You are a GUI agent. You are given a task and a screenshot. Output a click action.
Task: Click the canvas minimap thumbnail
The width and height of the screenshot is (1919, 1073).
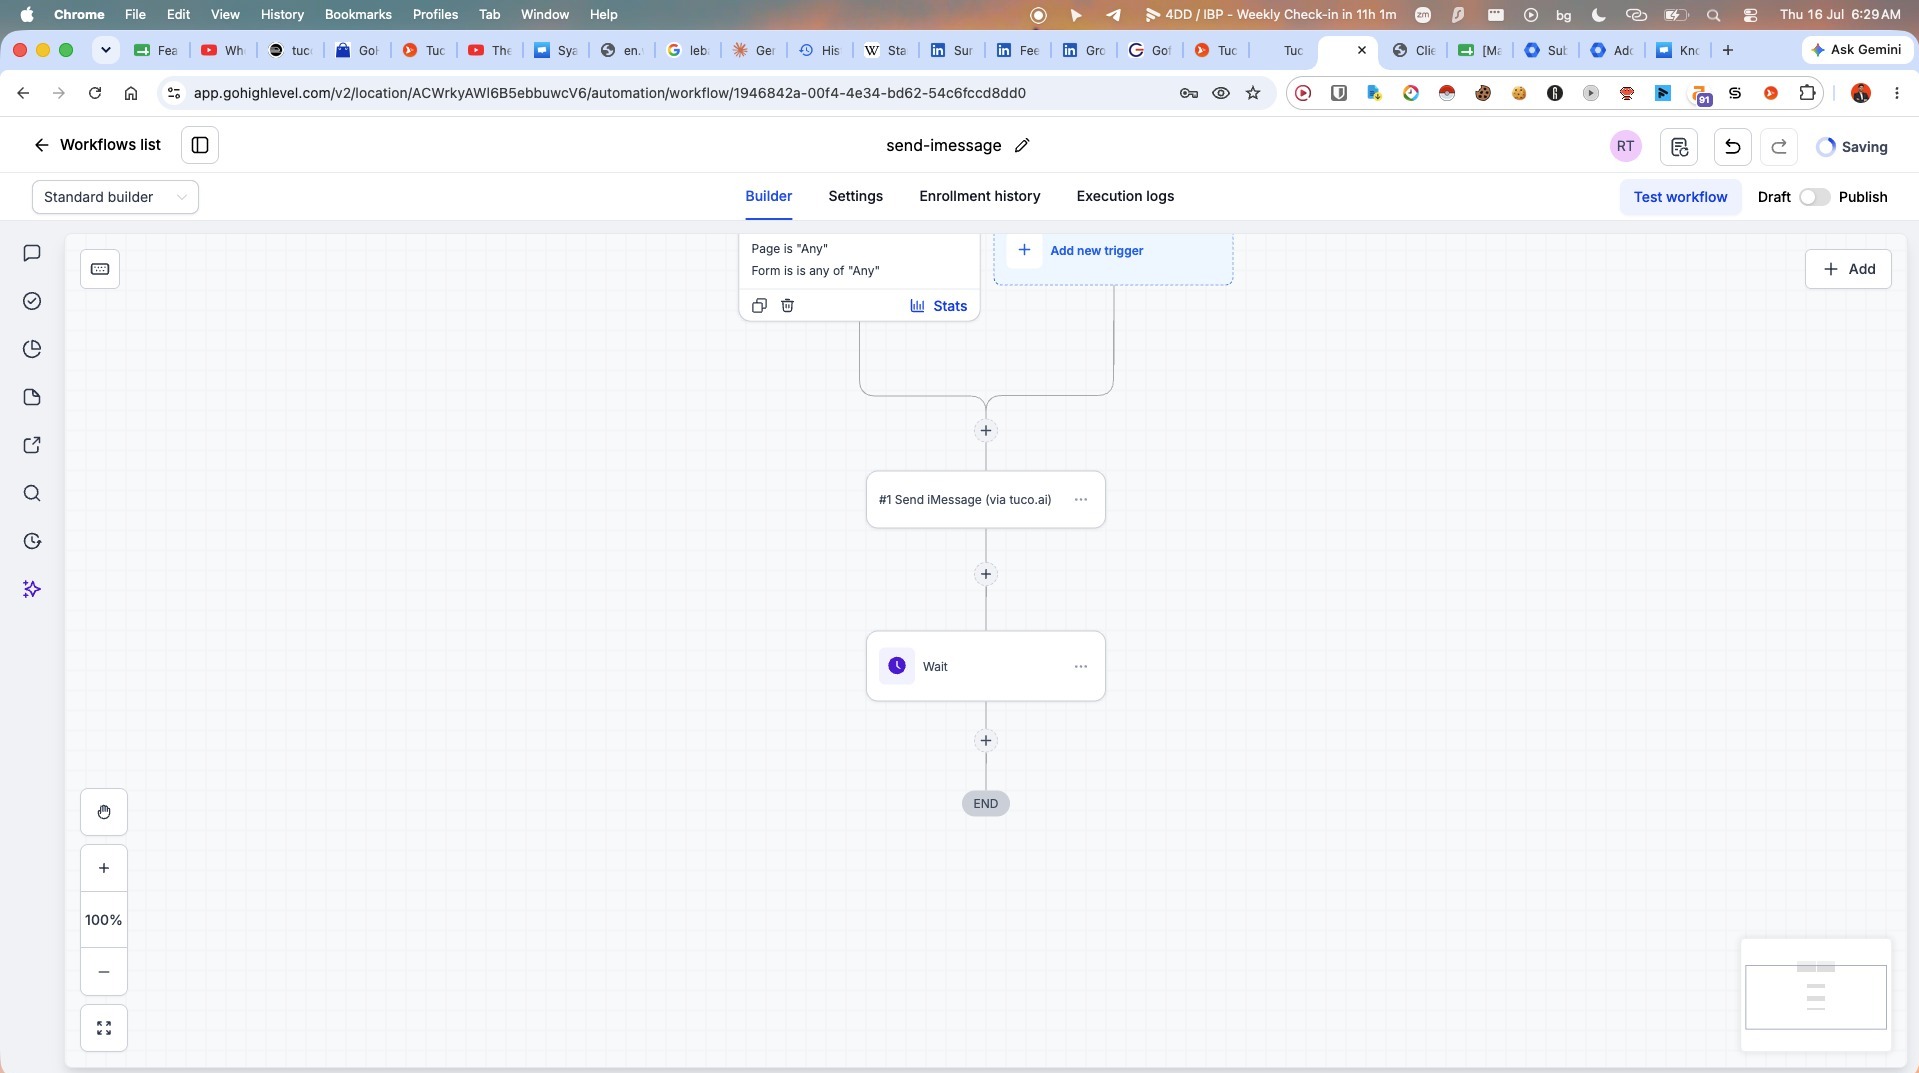1815,995
